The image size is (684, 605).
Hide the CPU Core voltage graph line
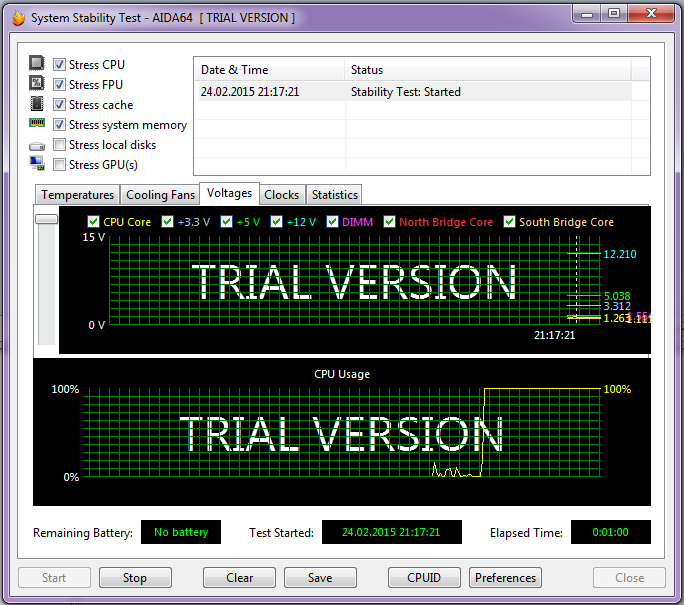[94, 222]
